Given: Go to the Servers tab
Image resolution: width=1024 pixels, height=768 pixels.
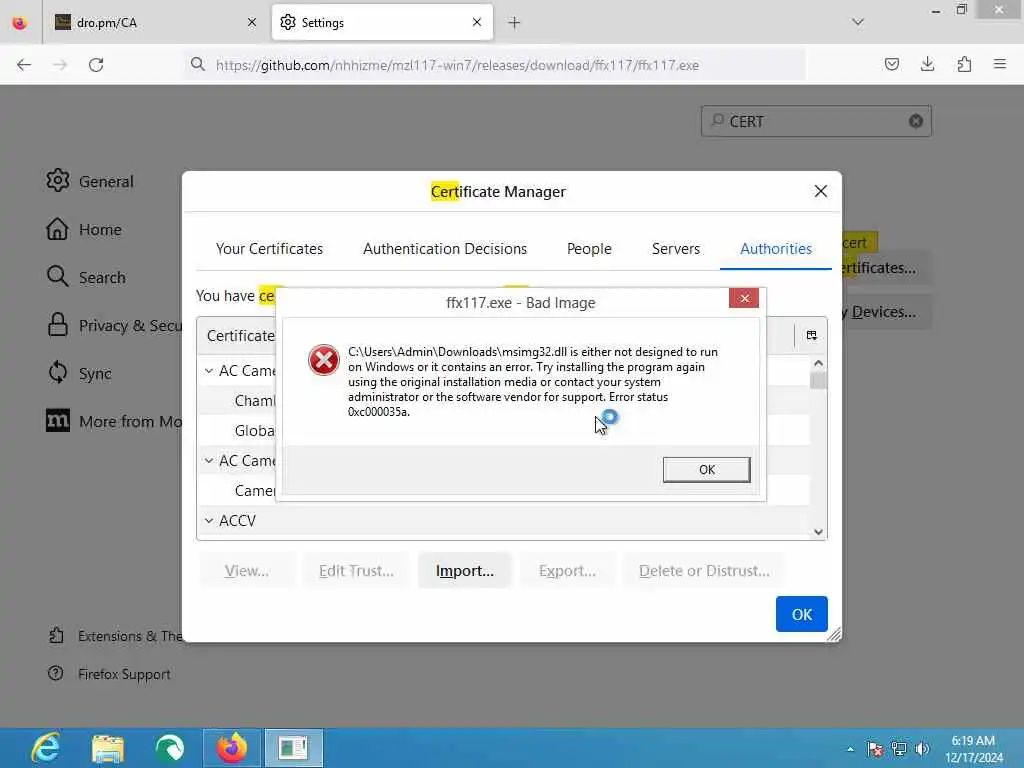Looking at the screenshot, I should 676,249.
